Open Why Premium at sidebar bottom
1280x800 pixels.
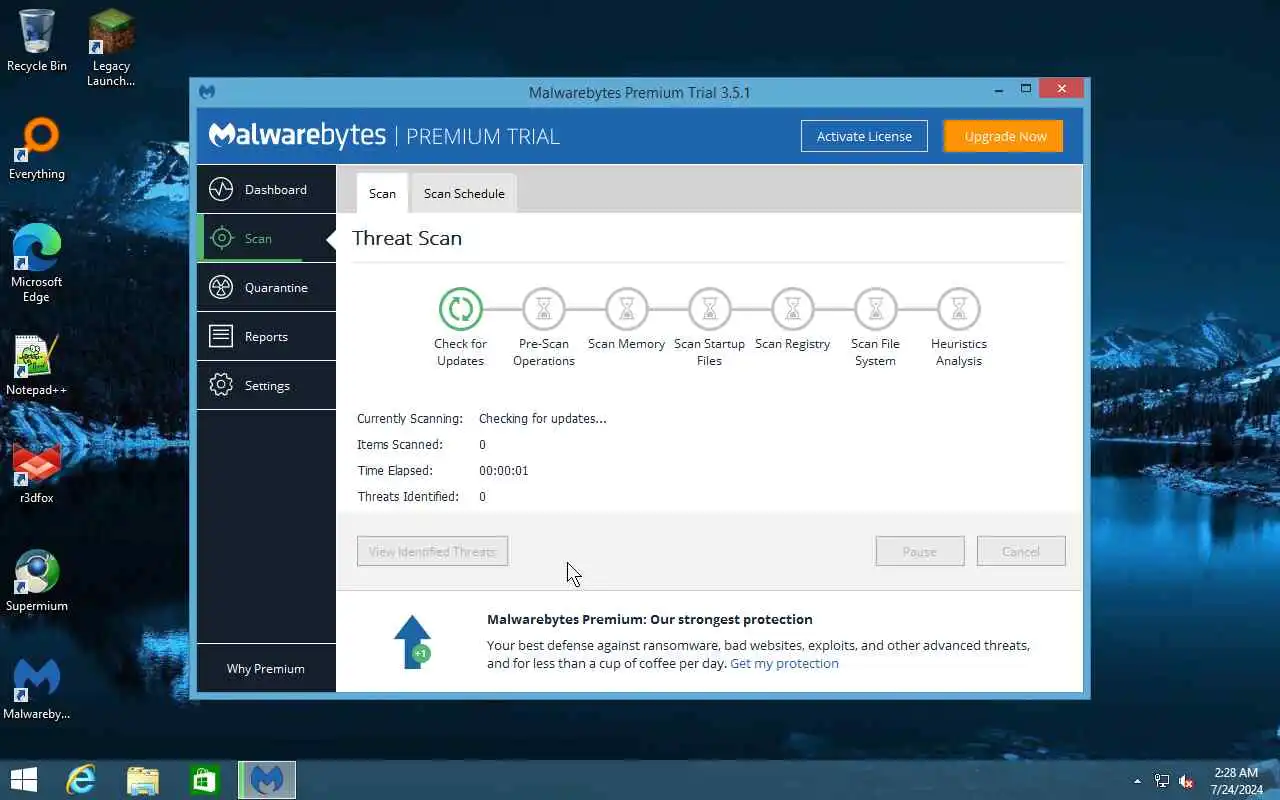266,668
